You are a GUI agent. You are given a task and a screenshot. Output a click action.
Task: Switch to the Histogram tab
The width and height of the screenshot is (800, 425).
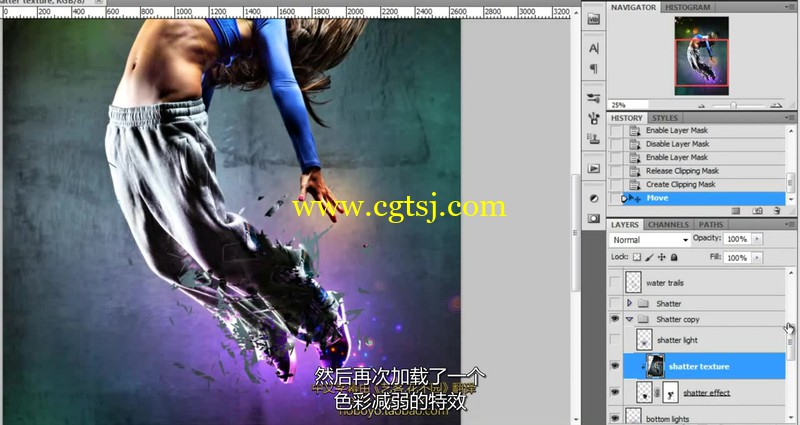(x=687, y=8)
